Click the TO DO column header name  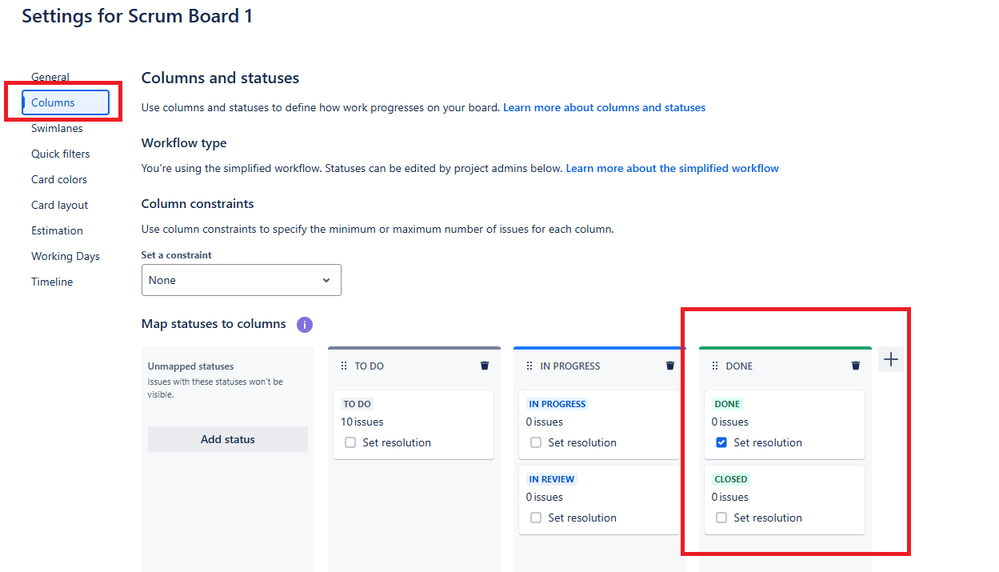pyautogui.click(x=369, y=366)
